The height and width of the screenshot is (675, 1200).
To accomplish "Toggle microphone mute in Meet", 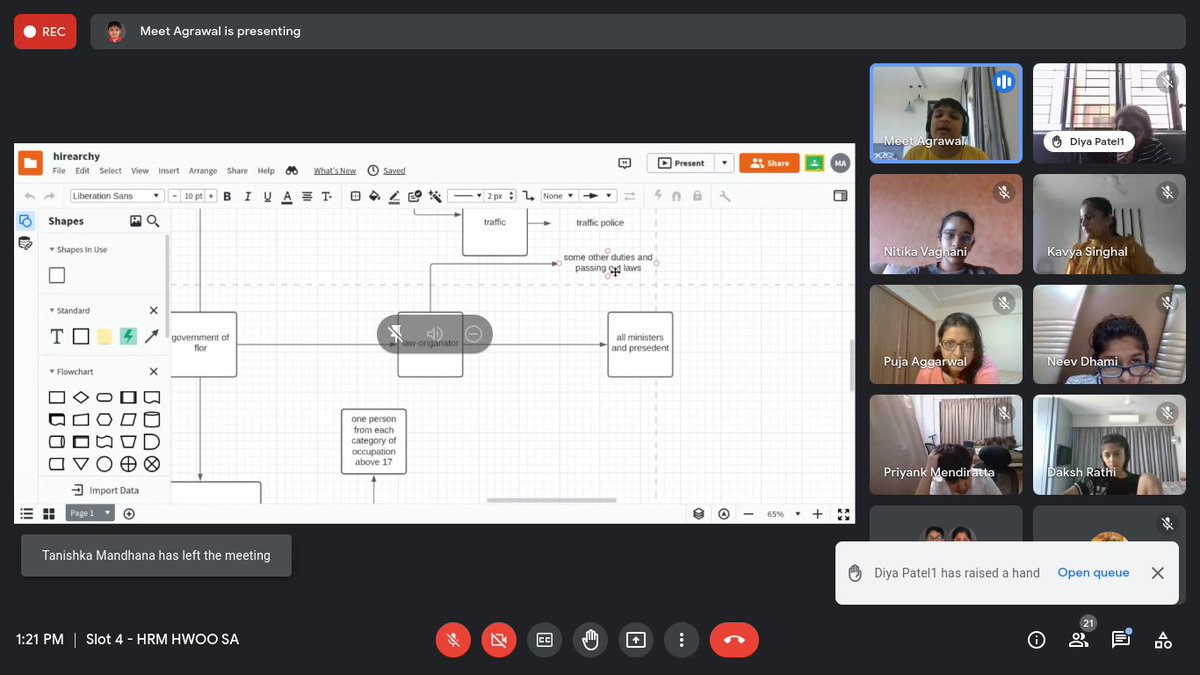I will coord(453,640).
